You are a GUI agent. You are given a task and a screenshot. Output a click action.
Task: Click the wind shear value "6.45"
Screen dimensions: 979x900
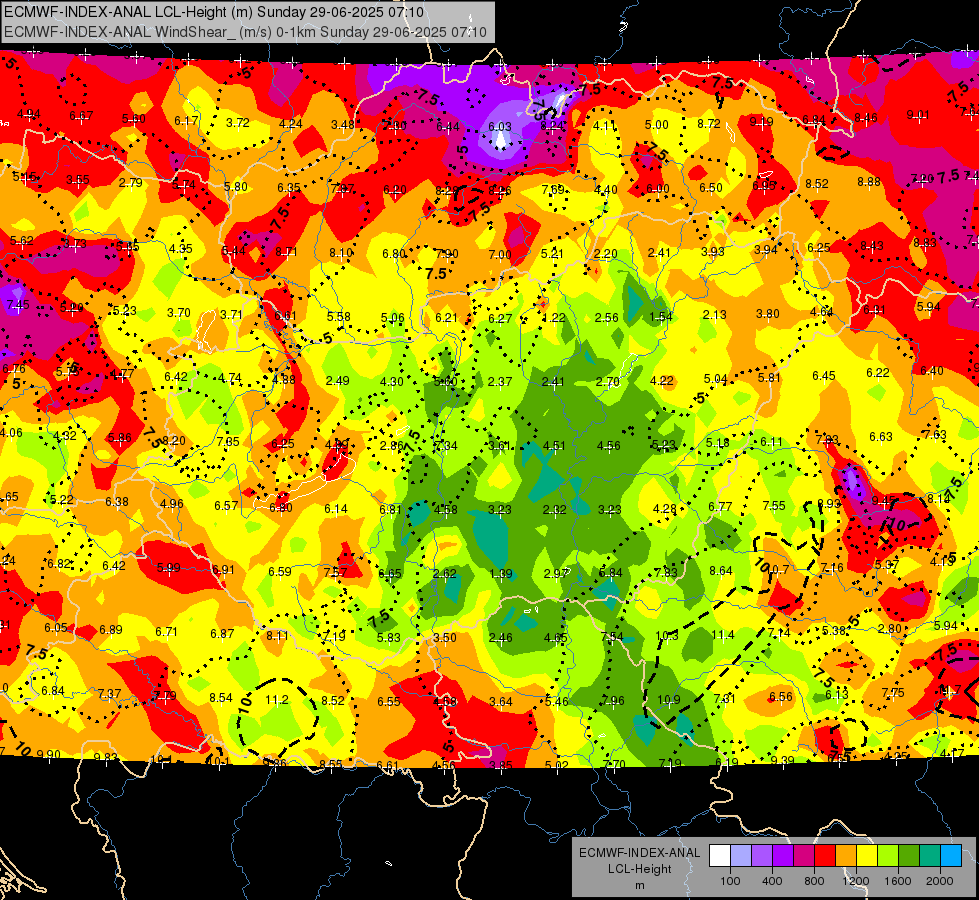pos(824,375)
